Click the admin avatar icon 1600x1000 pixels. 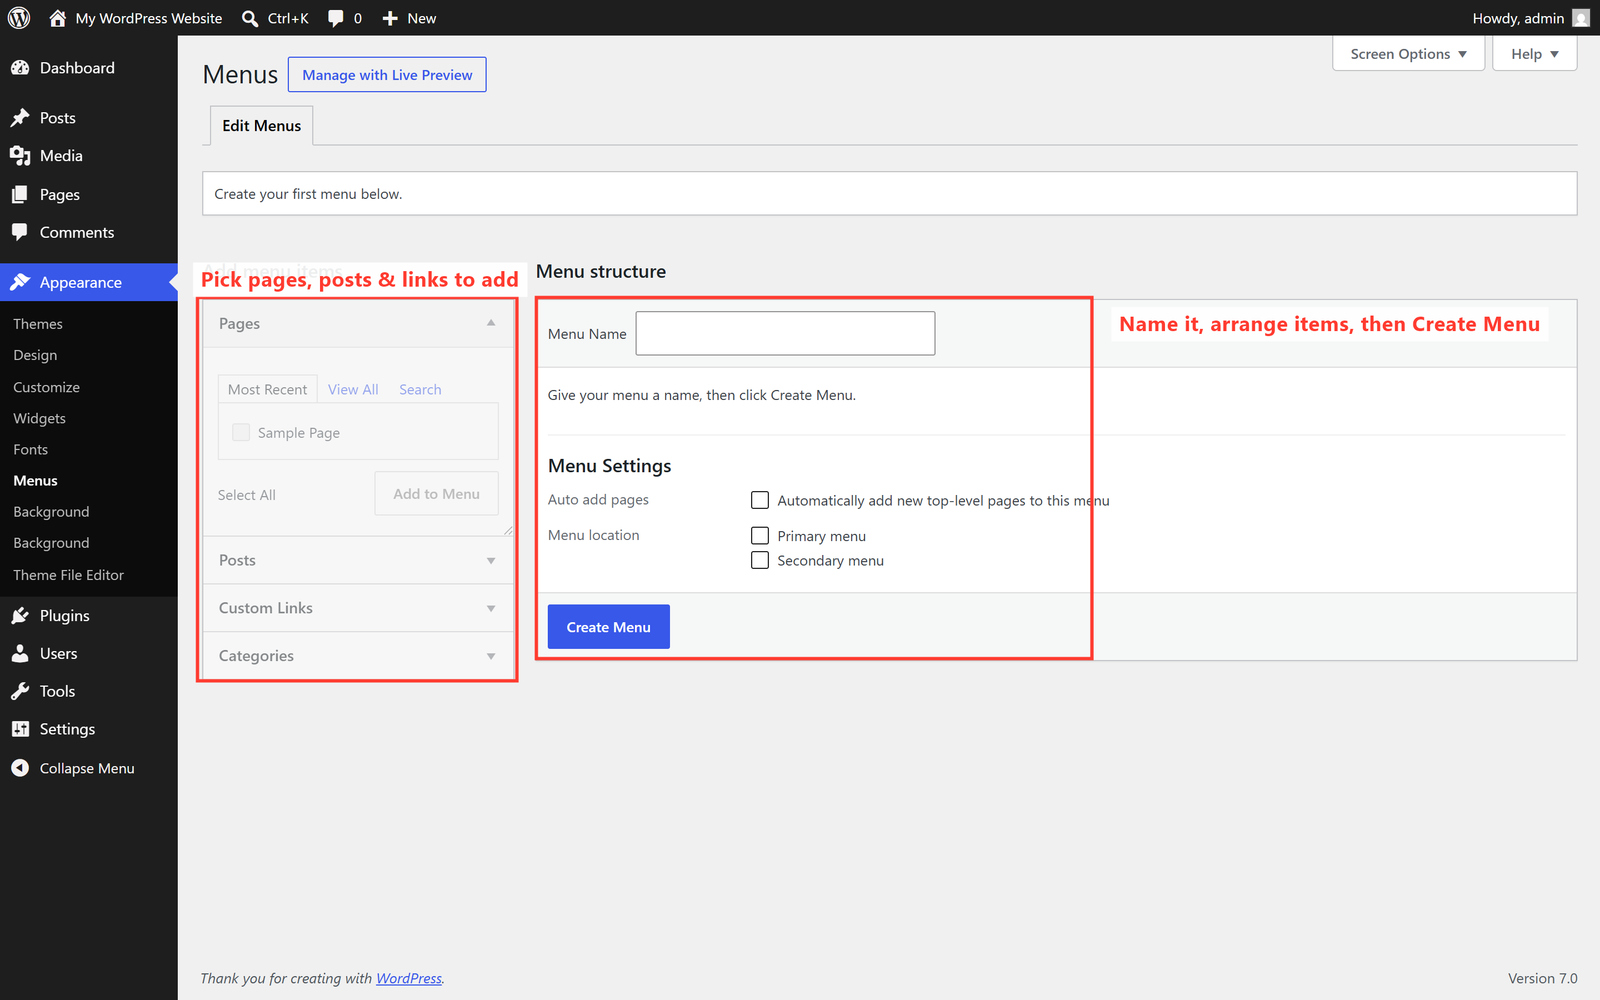click(x=1581, y=18)
